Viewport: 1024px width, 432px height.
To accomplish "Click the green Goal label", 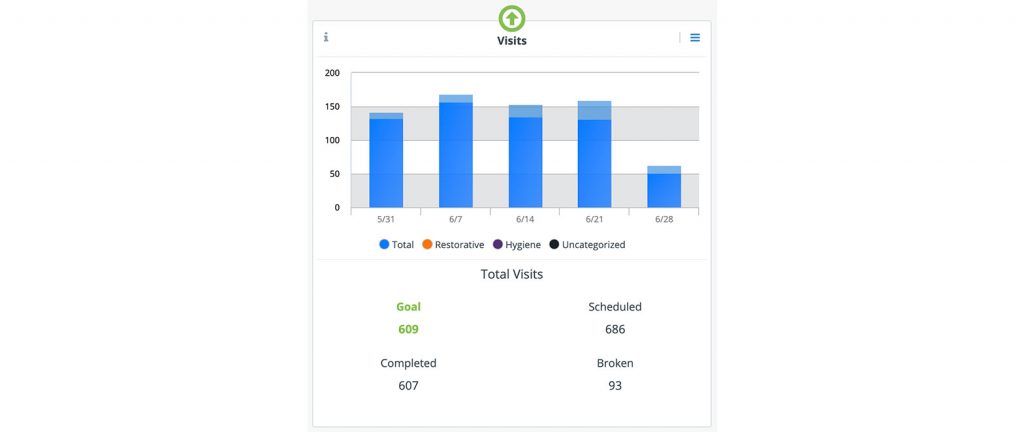I will click(408, 307).
